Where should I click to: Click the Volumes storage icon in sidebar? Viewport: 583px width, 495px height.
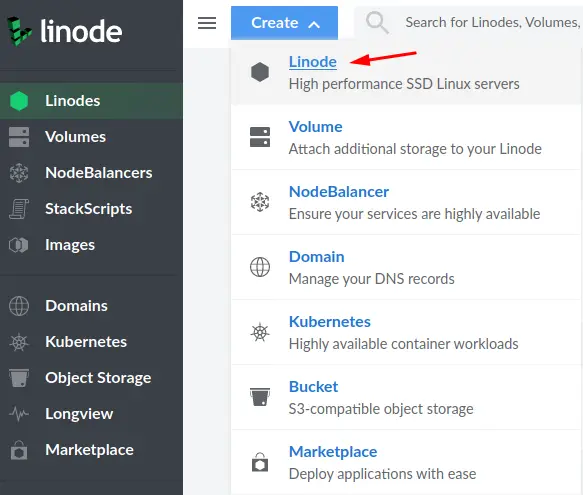(19, 137)
